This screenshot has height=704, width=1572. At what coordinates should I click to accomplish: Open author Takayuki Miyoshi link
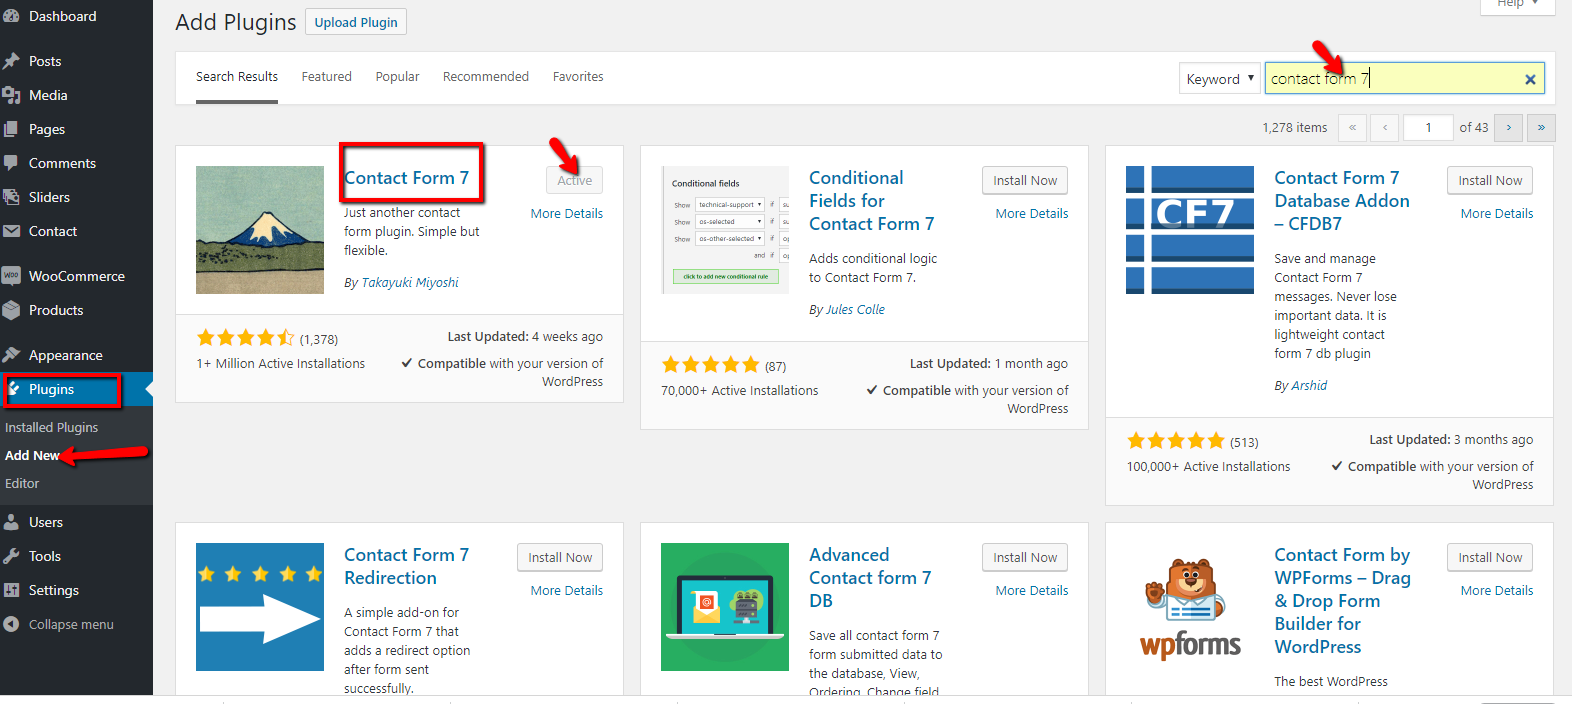pos(410,283)
